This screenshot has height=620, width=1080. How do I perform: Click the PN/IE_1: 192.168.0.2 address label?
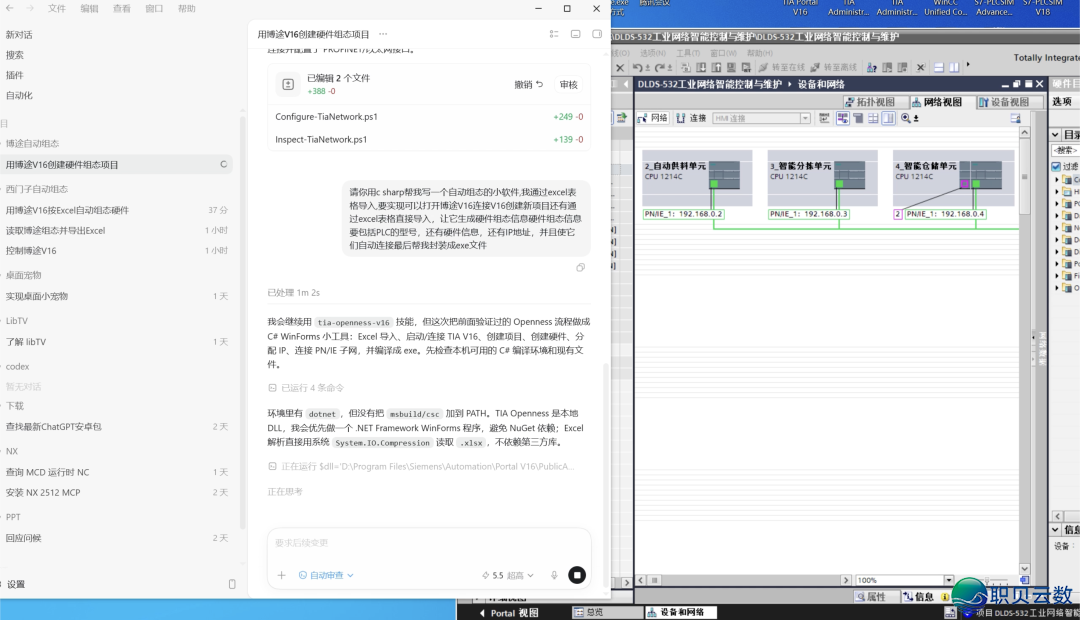coord(683,214)
